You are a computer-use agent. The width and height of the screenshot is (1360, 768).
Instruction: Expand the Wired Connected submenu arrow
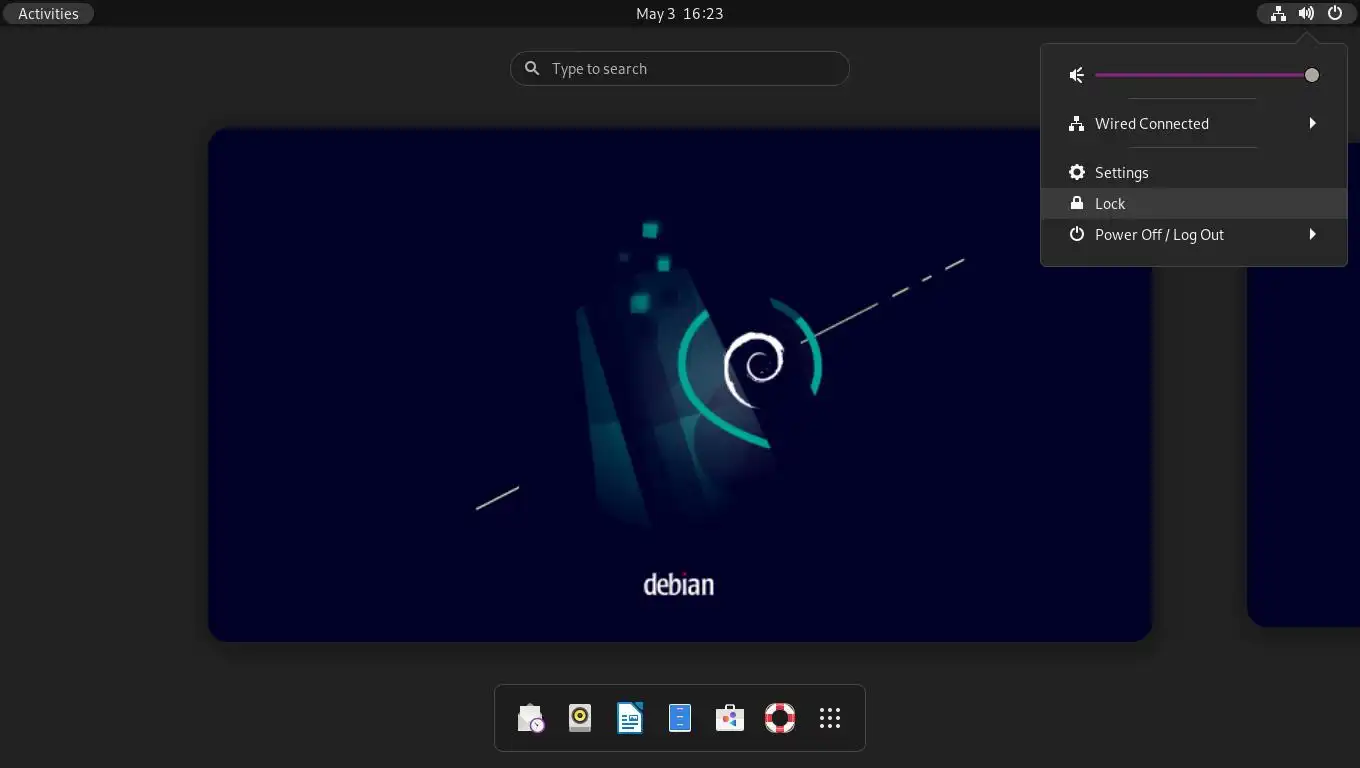[x=1313, y=123]
